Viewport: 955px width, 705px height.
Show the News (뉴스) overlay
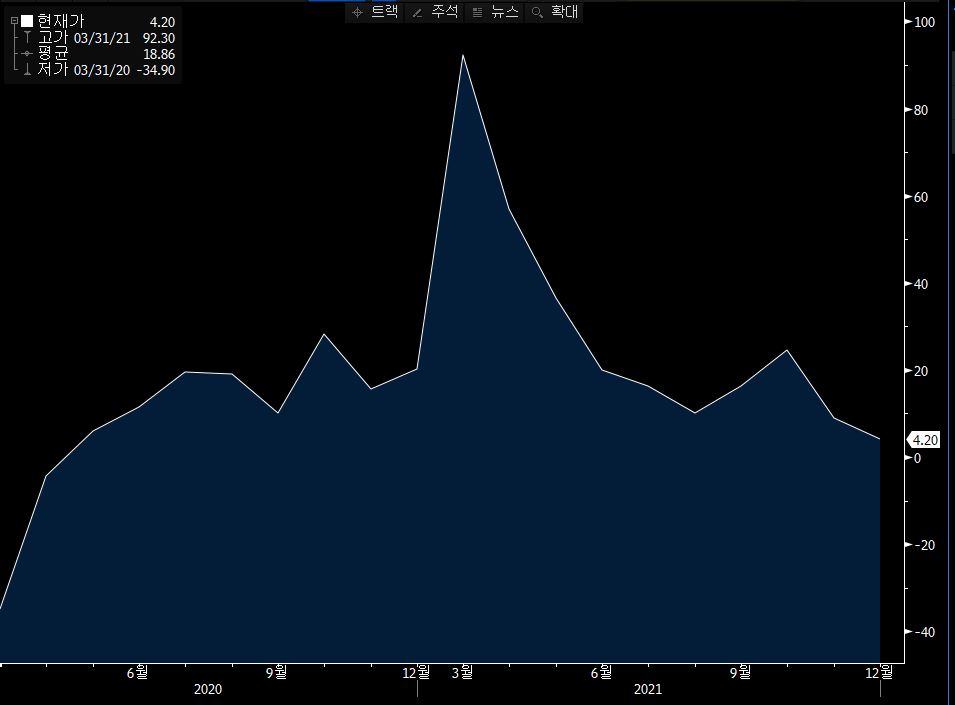pyautogui.click(x=494, y=12)
